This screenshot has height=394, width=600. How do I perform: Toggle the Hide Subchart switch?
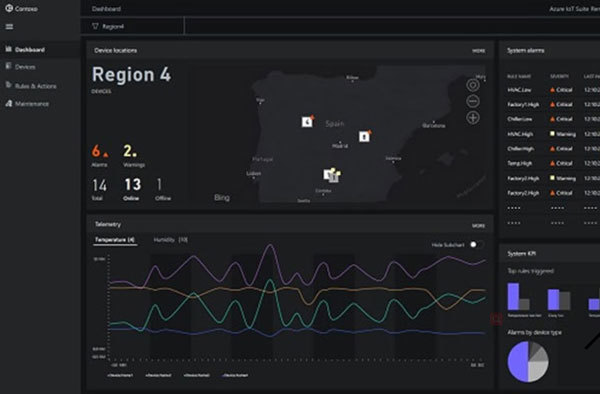[476, 244]
